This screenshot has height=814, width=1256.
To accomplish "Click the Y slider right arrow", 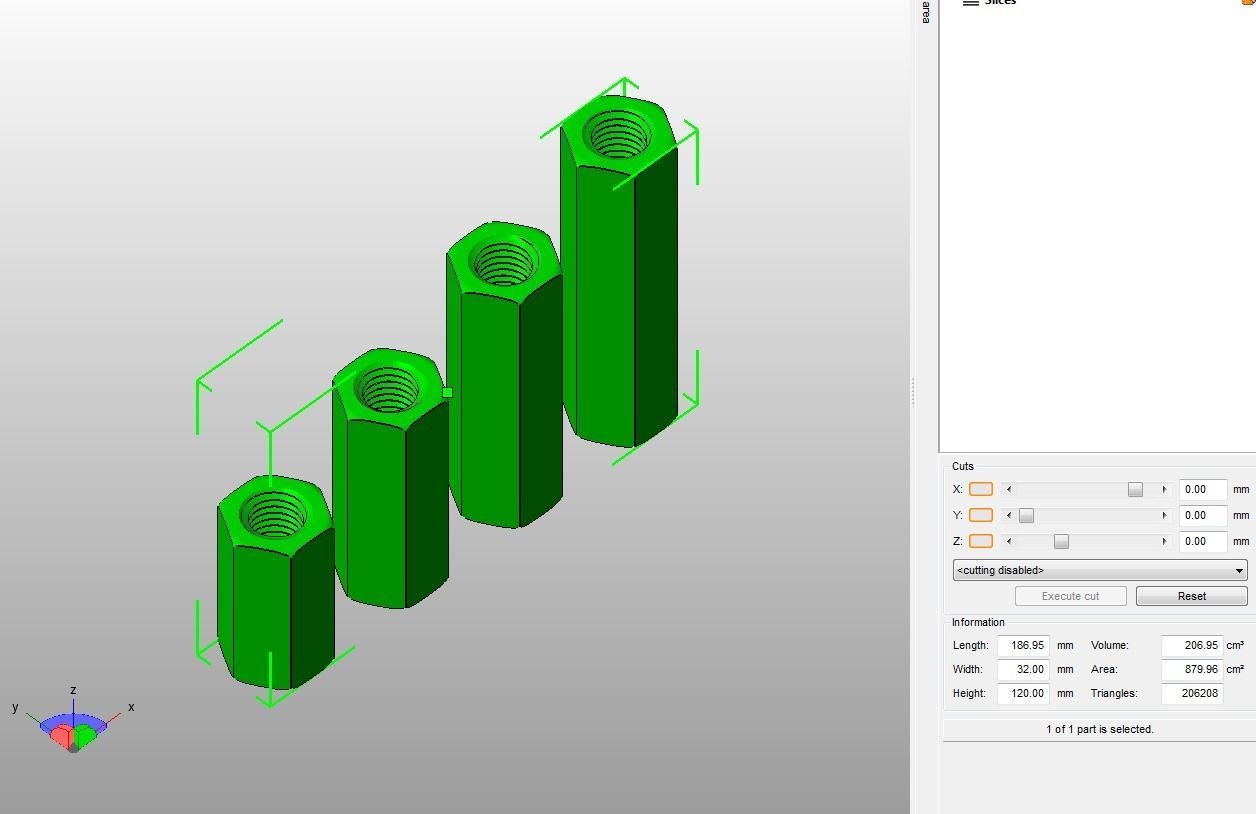I will coord(1164,515).
